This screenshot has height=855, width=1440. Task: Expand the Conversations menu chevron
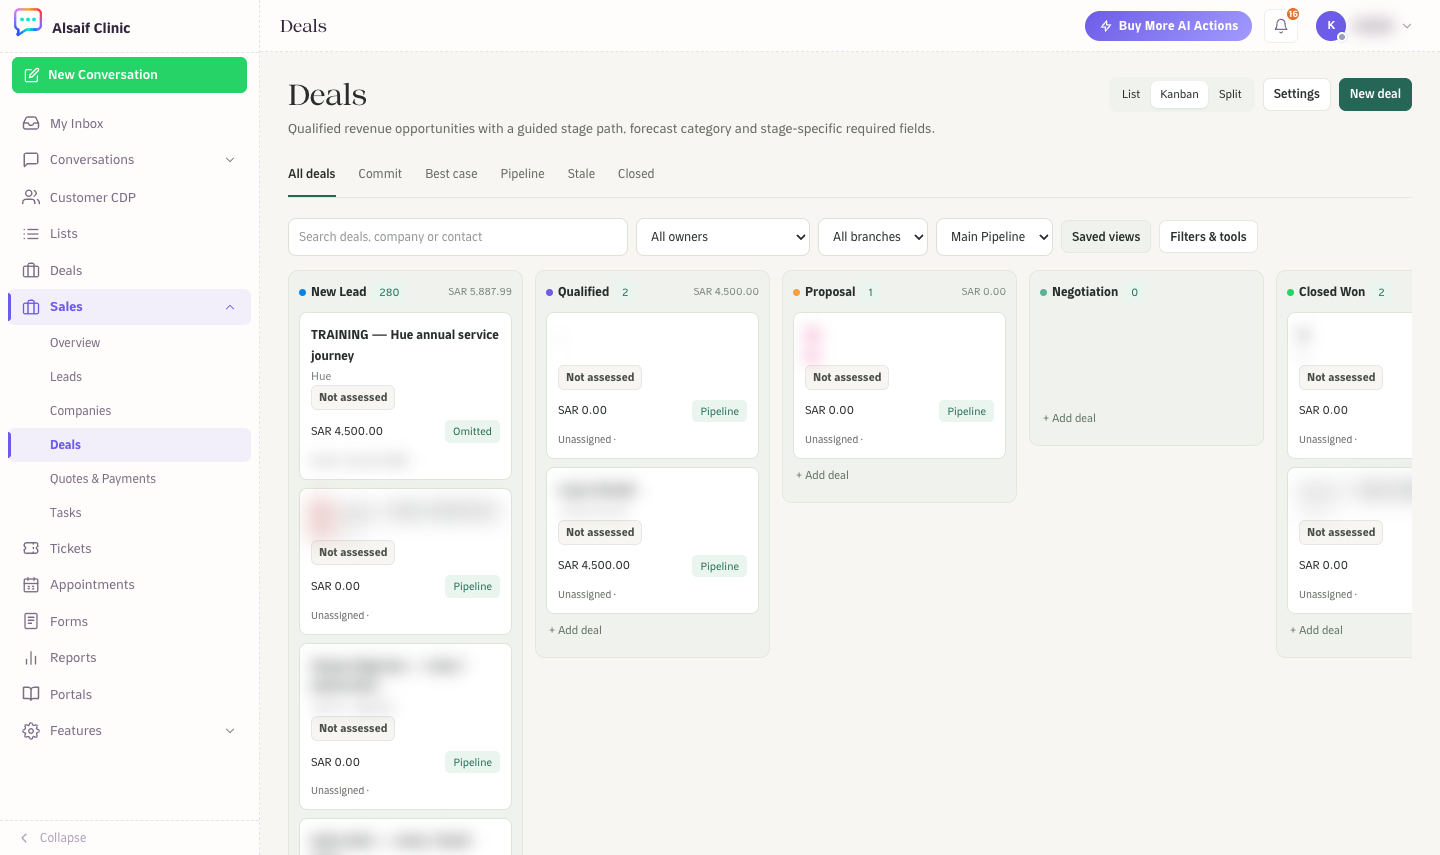(x=230, y=160)
